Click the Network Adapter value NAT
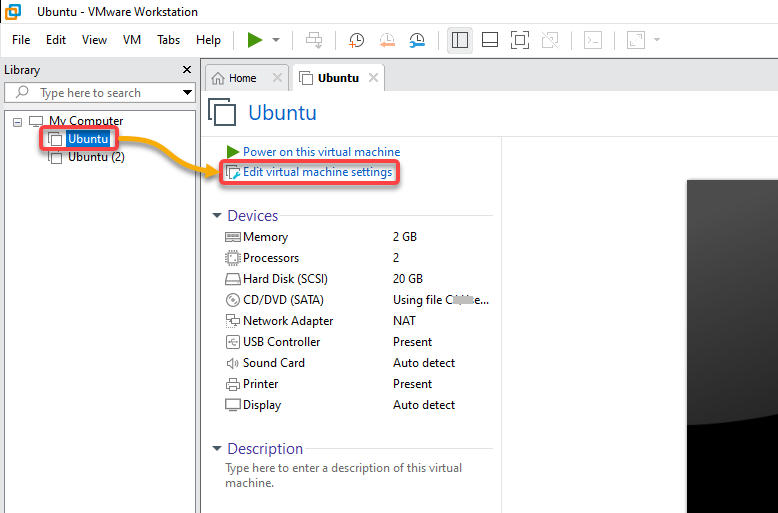 point(404,321)
